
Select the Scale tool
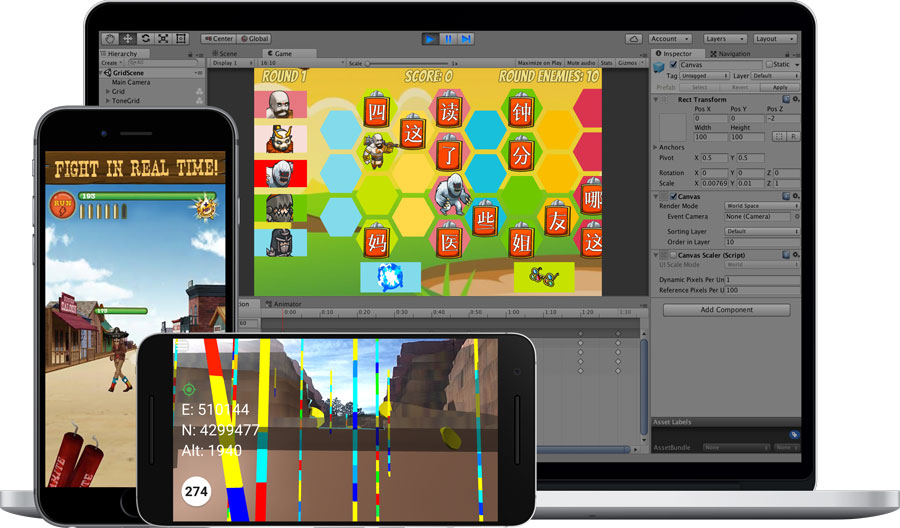click(x=163, y=38)
